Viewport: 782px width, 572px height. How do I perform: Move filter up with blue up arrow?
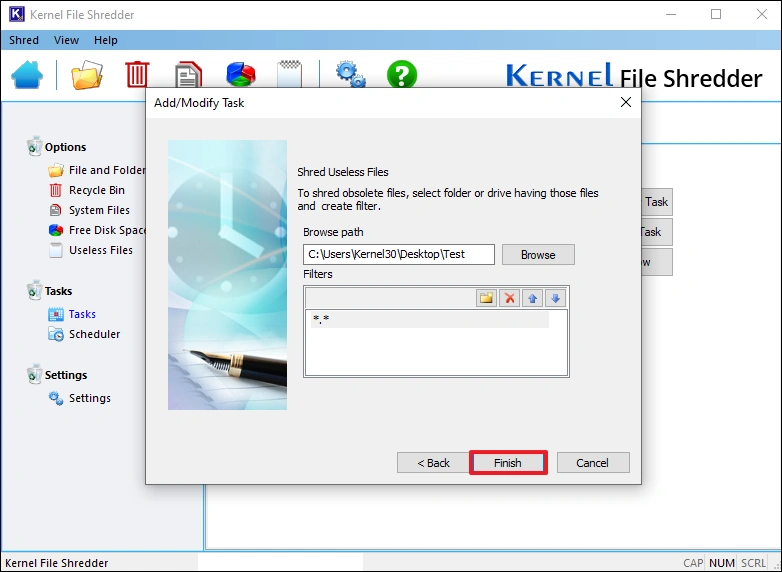(534, 298)
